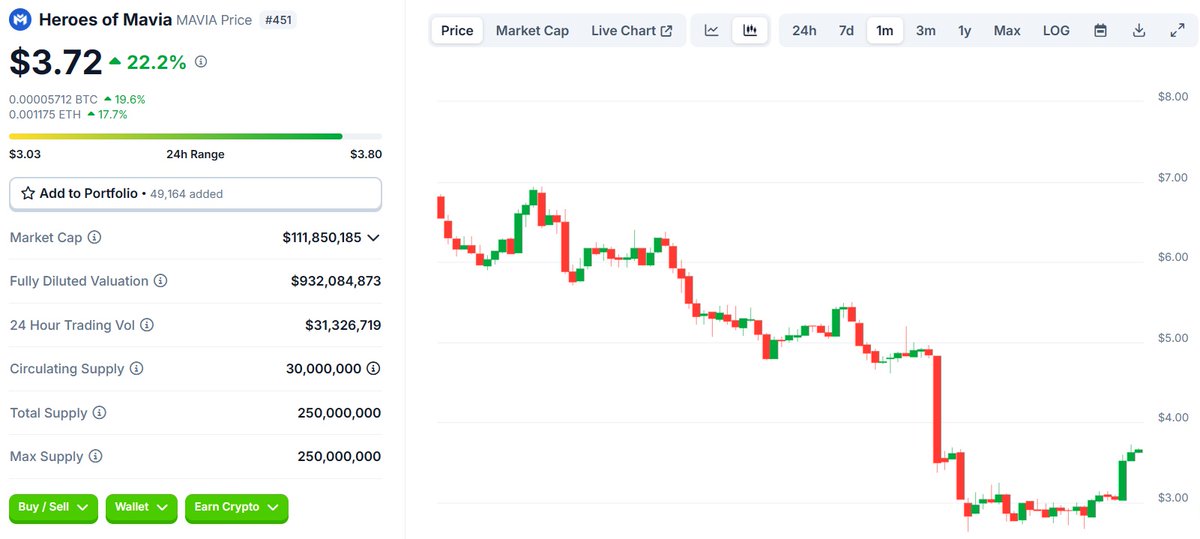Show Max Supply info icon
Image resolution: width=1200 pixels, height=539 pixels.
[95, 456]
